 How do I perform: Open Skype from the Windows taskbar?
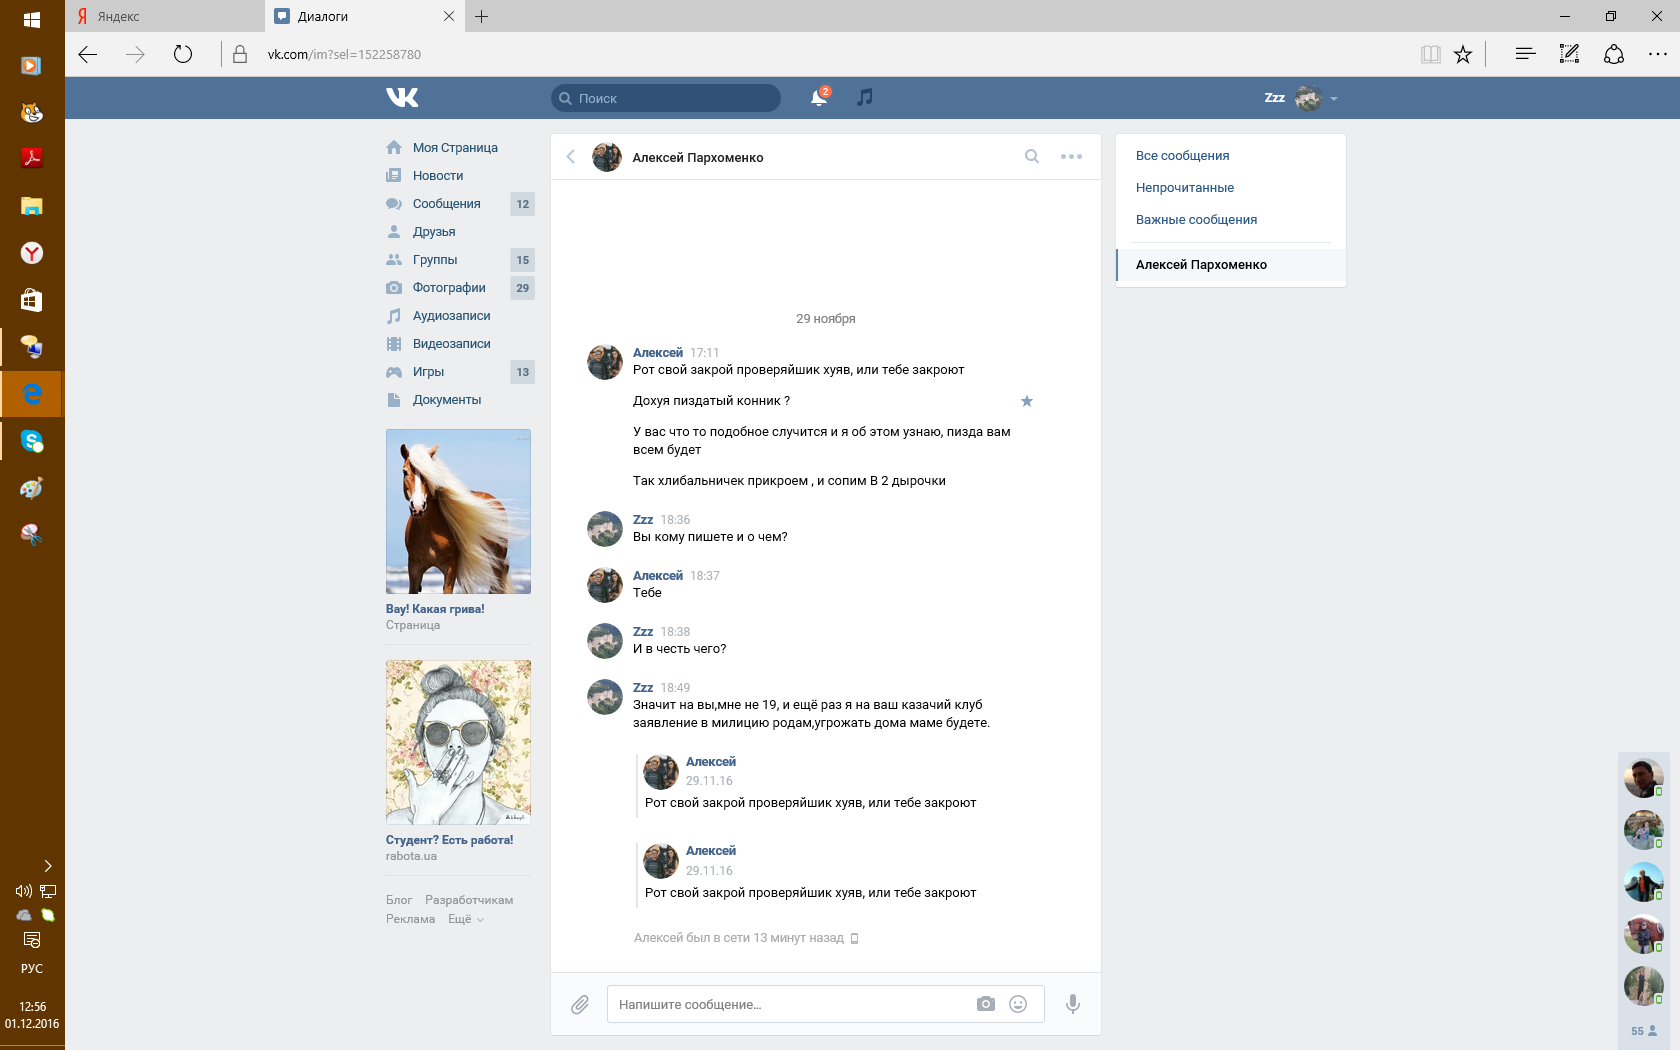tap(32, 441)
